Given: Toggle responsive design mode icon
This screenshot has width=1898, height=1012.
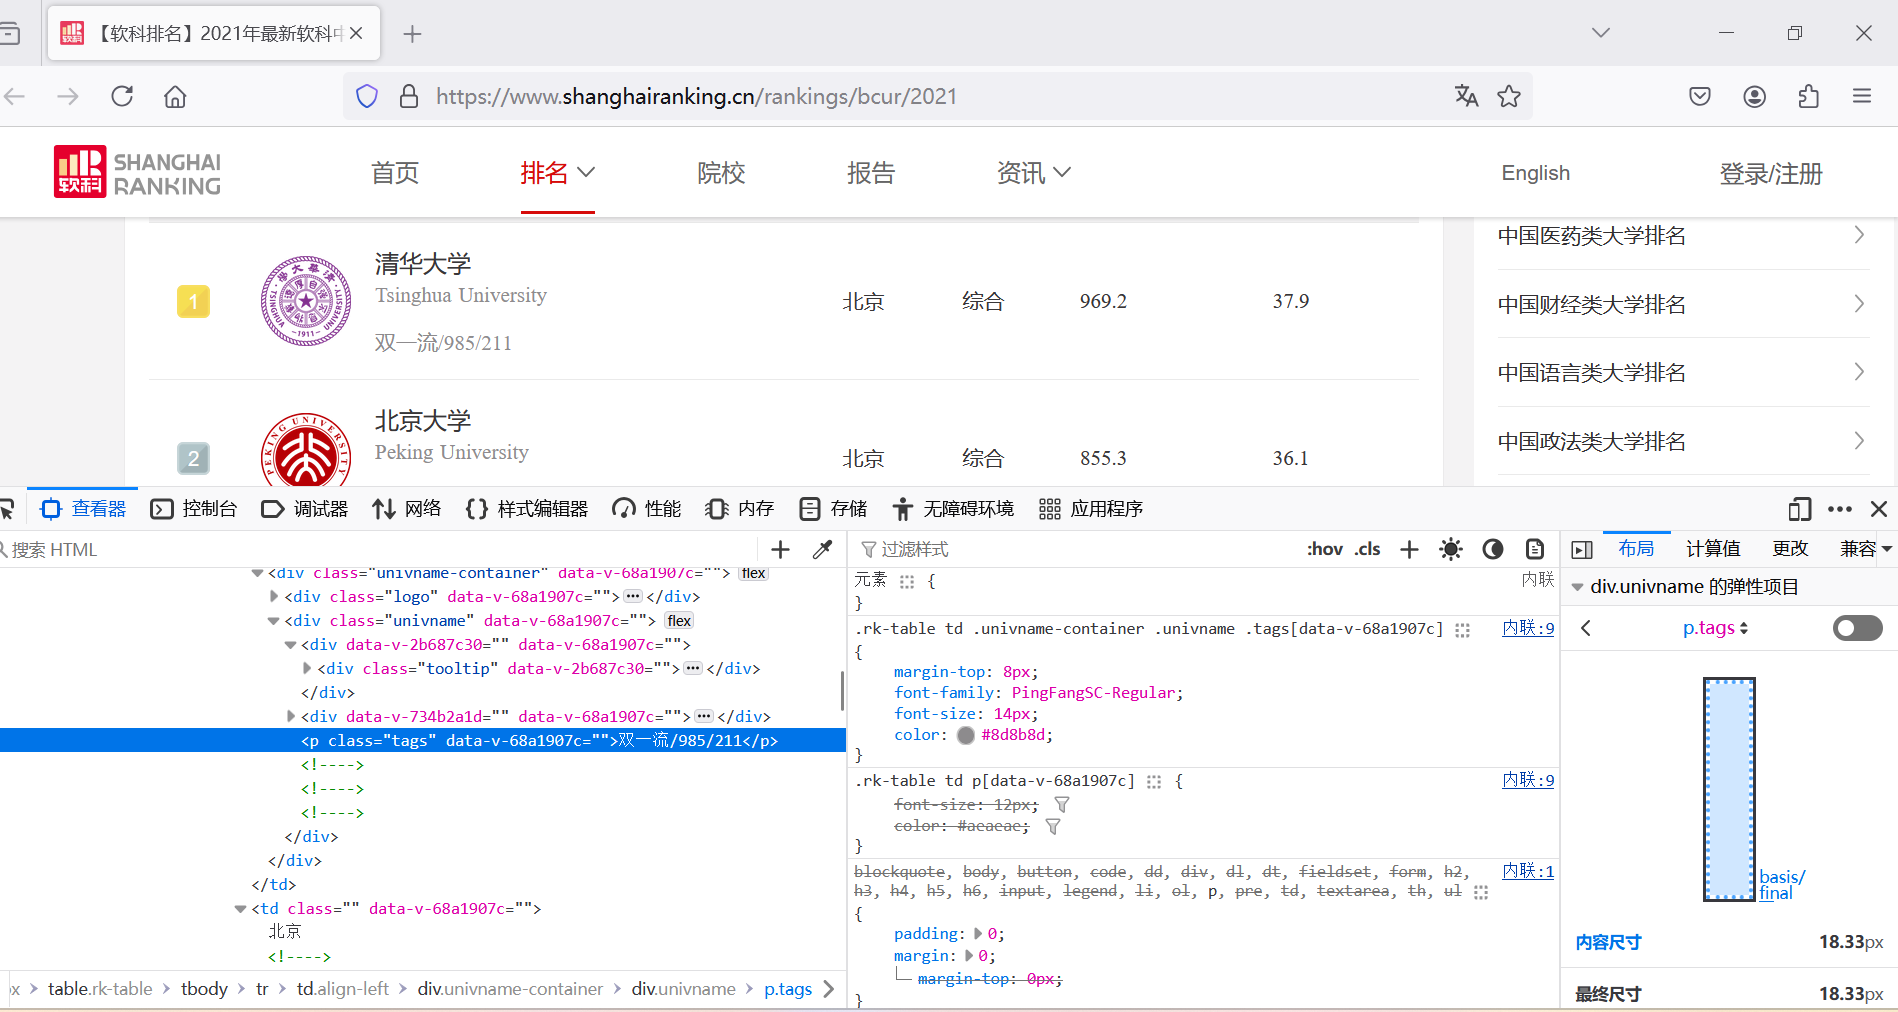Looking at the screenshot, I should pos(1799,509).
